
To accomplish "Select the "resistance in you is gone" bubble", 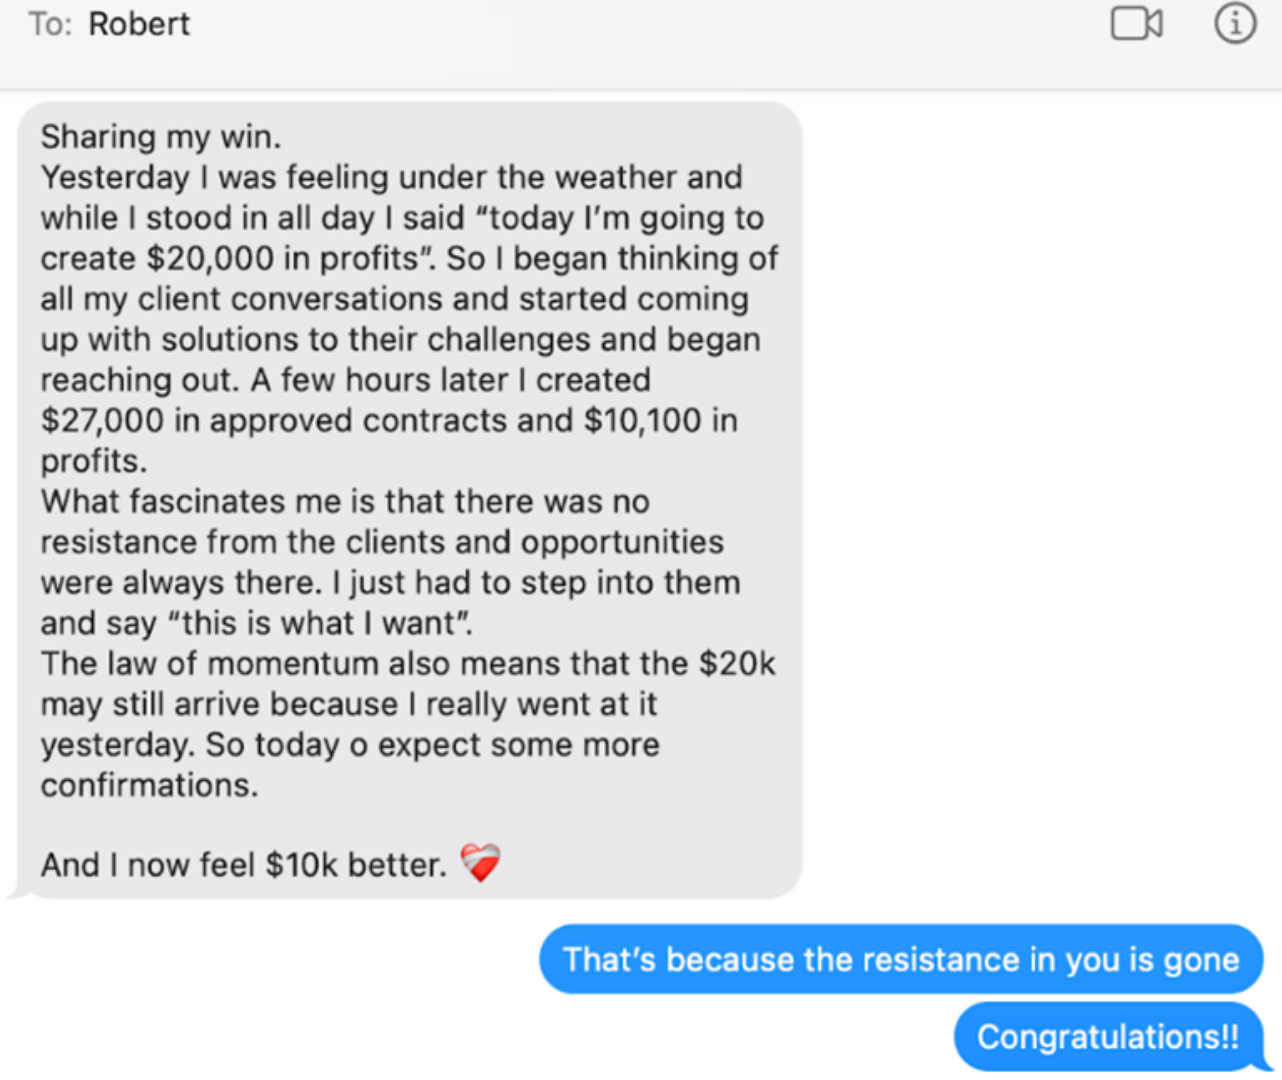I will [x=901, y=959].
